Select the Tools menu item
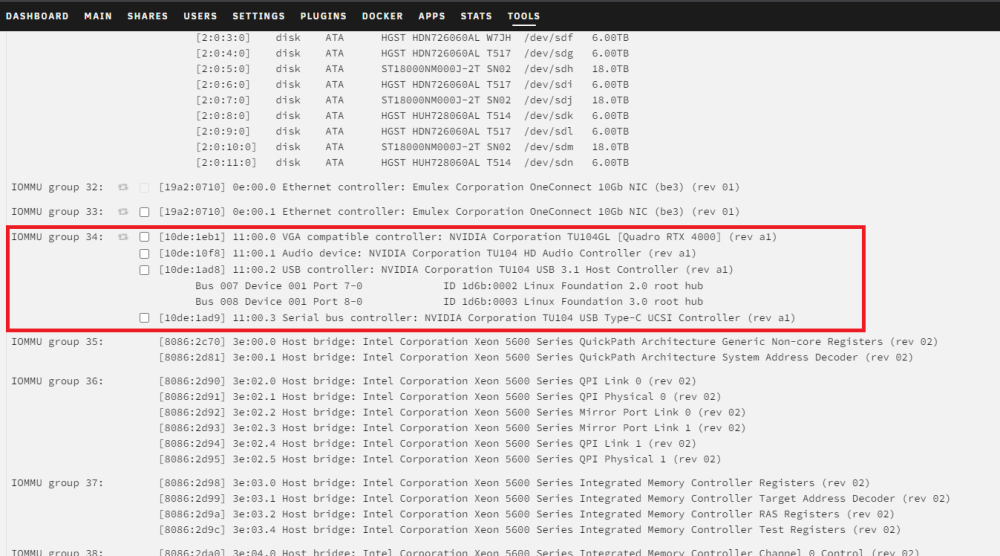1000x556 pixels. pyautogui.click(x=524, y=16)
